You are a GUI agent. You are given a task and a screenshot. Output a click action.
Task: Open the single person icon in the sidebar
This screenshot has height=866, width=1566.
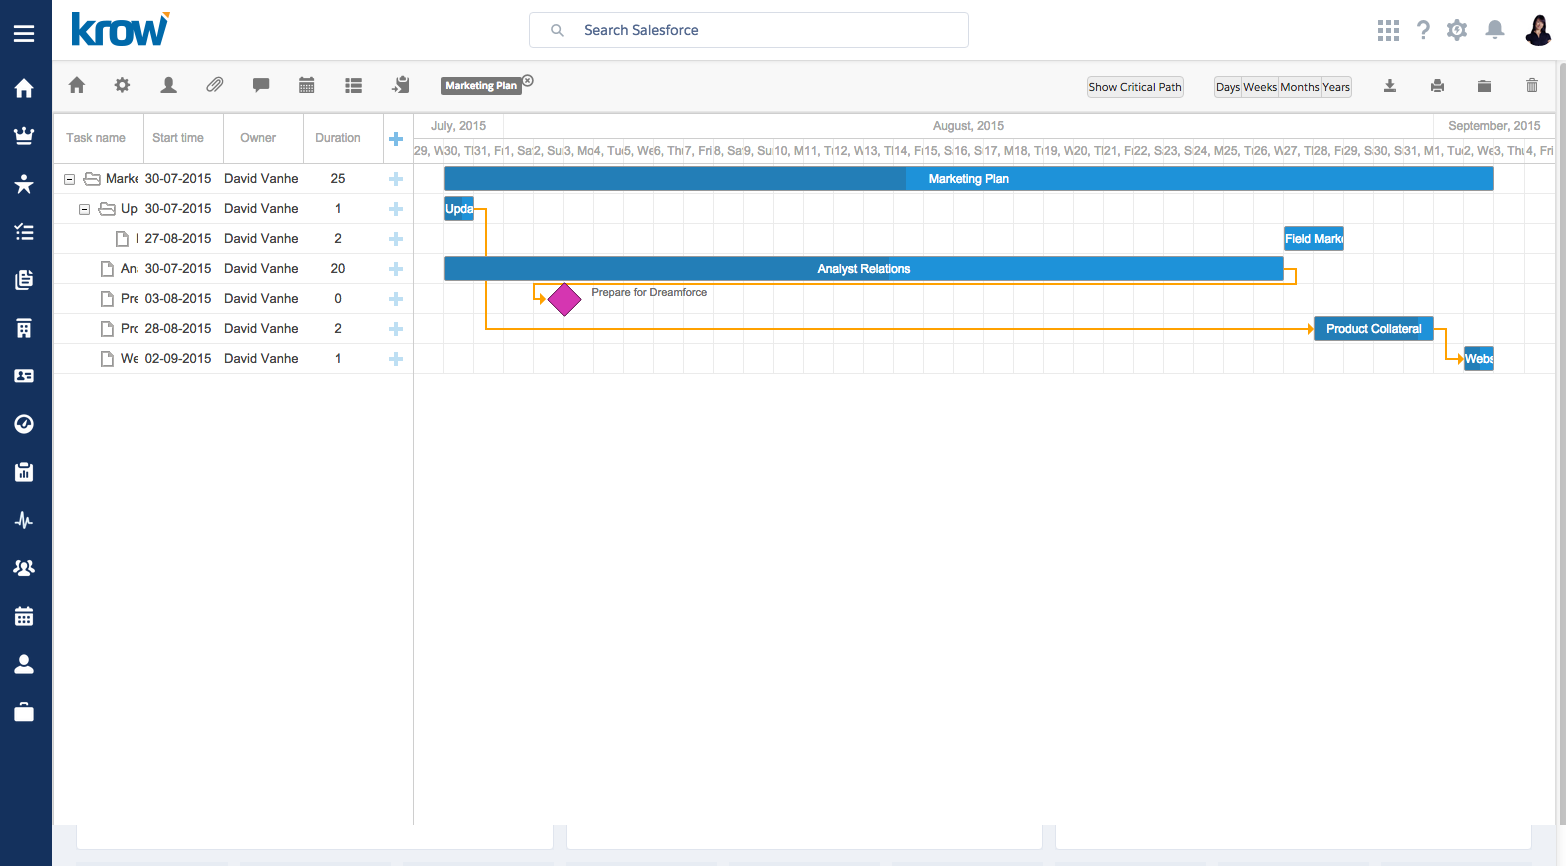coord(24,664)
